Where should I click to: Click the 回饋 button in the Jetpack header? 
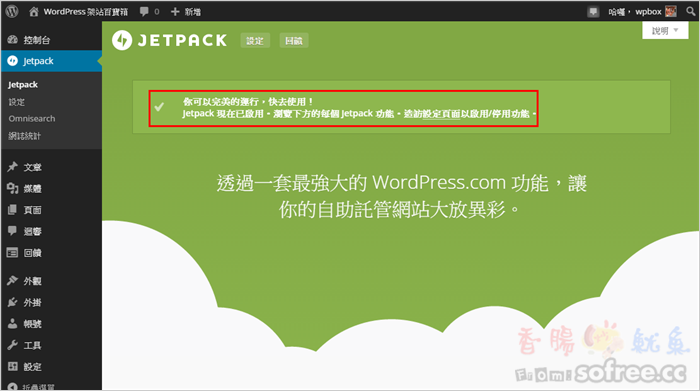click(x=294, y=41)
